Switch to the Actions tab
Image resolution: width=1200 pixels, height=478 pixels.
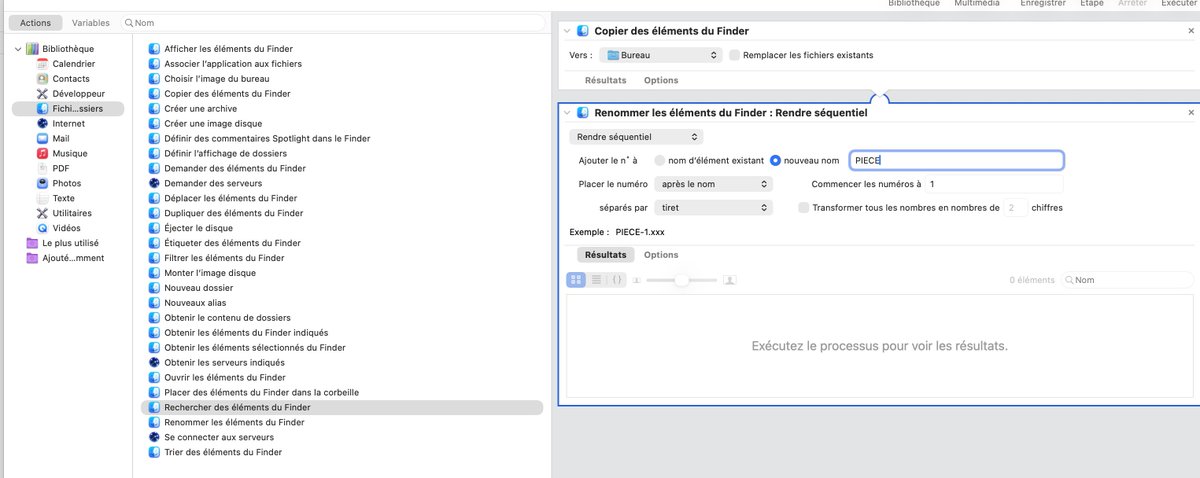[35, 22]
